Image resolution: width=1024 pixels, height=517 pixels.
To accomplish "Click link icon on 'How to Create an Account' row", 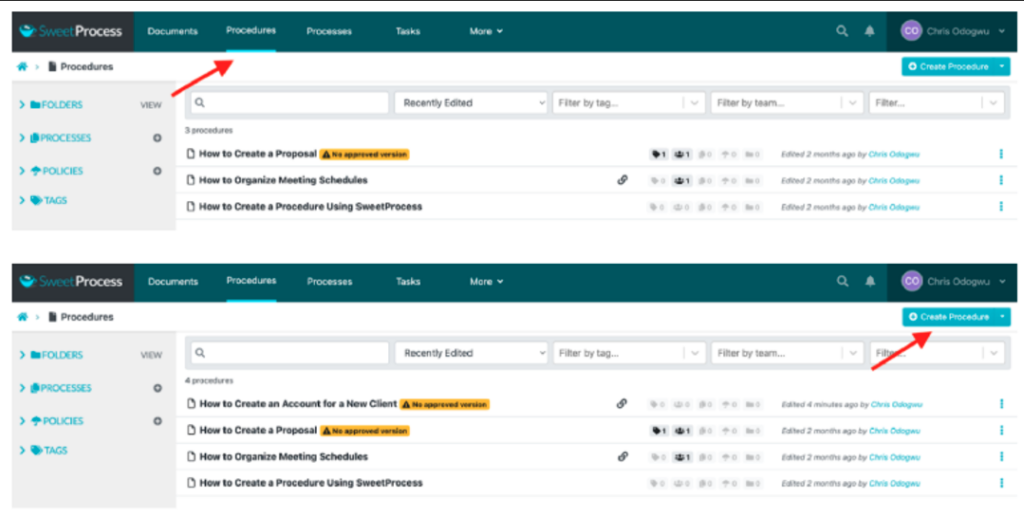I will 622,403.
